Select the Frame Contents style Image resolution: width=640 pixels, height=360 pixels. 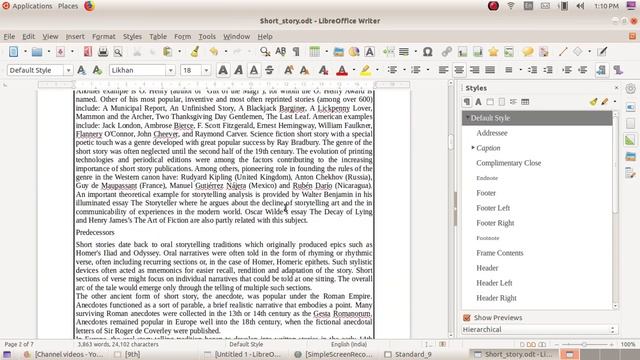coord(500,253)
